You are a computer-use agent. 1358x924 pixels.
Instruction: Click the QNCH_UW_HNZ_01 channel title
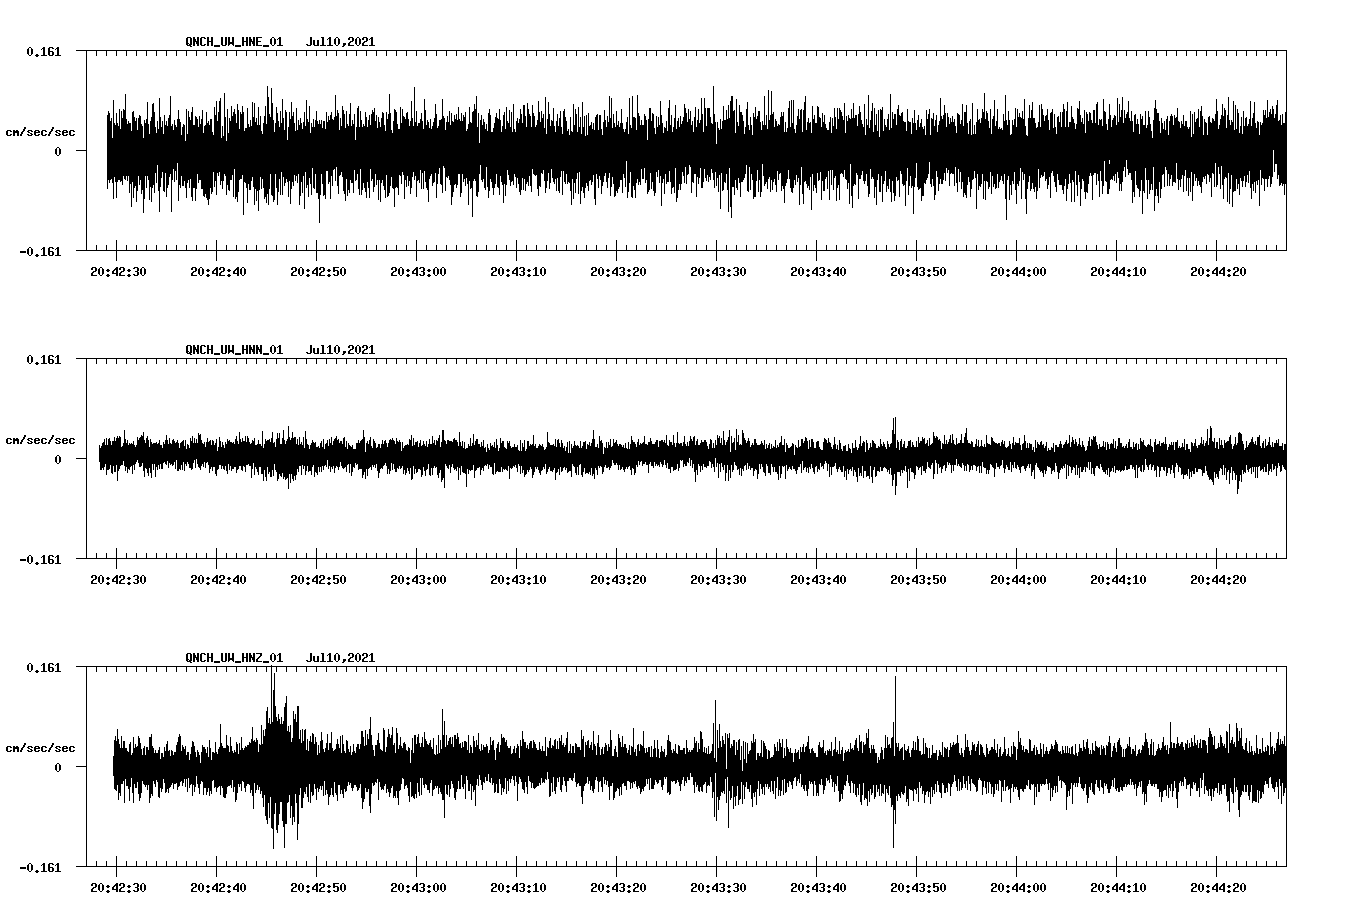[x=234, y=658]
